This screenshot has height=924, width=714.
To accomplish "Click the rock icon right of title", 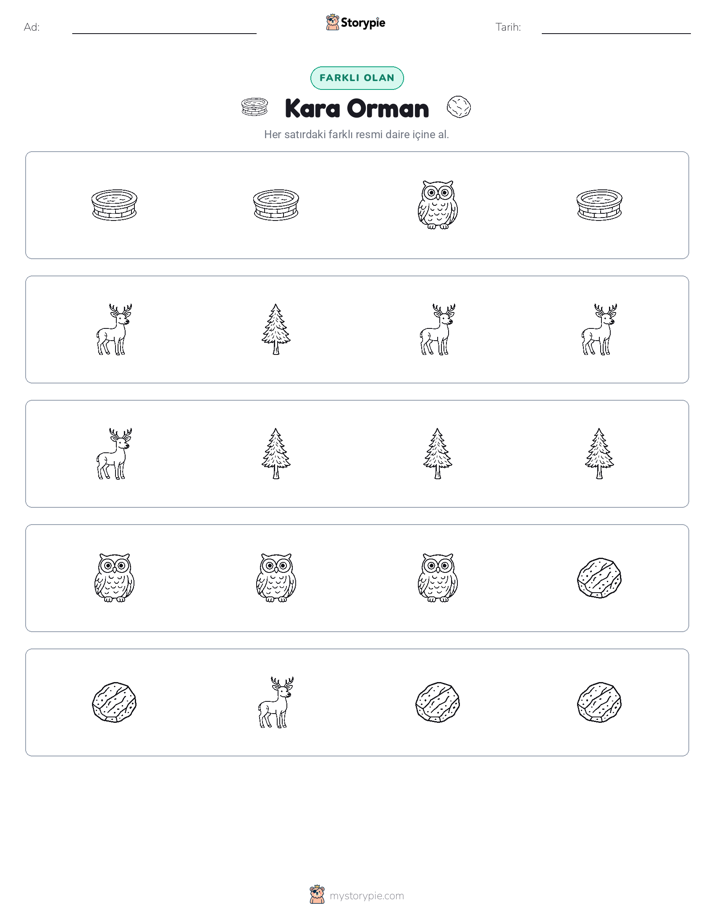I will pyautogui.click(x=458, y=107).
